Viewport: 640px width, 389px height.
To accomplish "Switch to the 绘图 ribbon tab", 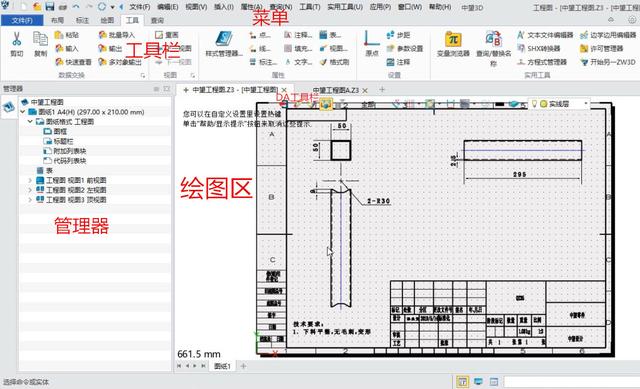I will [x=107, y=20].
